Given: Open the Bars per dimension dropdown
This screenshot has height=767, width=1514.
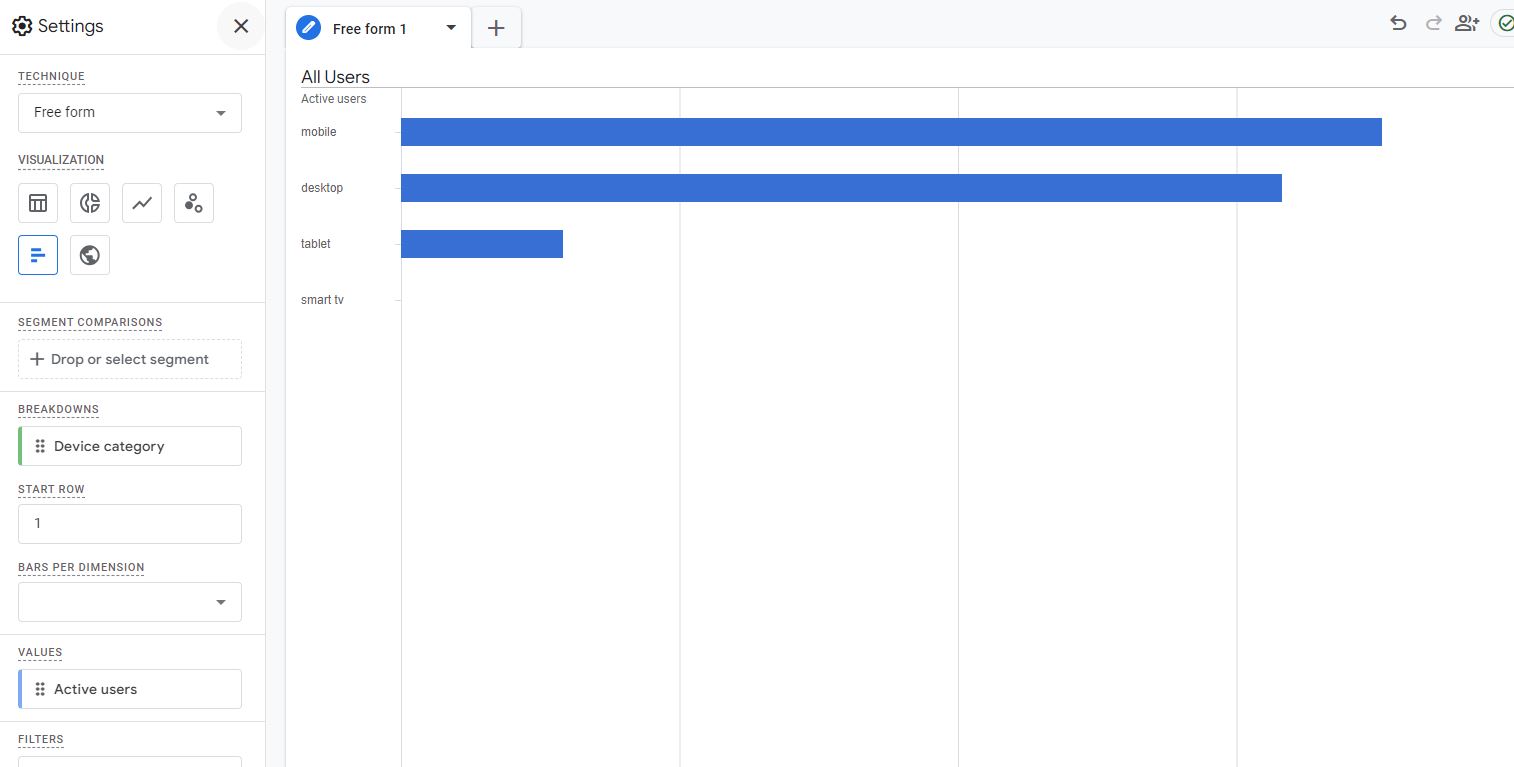Looking at the screenshot, I should (x=129, y=601).
